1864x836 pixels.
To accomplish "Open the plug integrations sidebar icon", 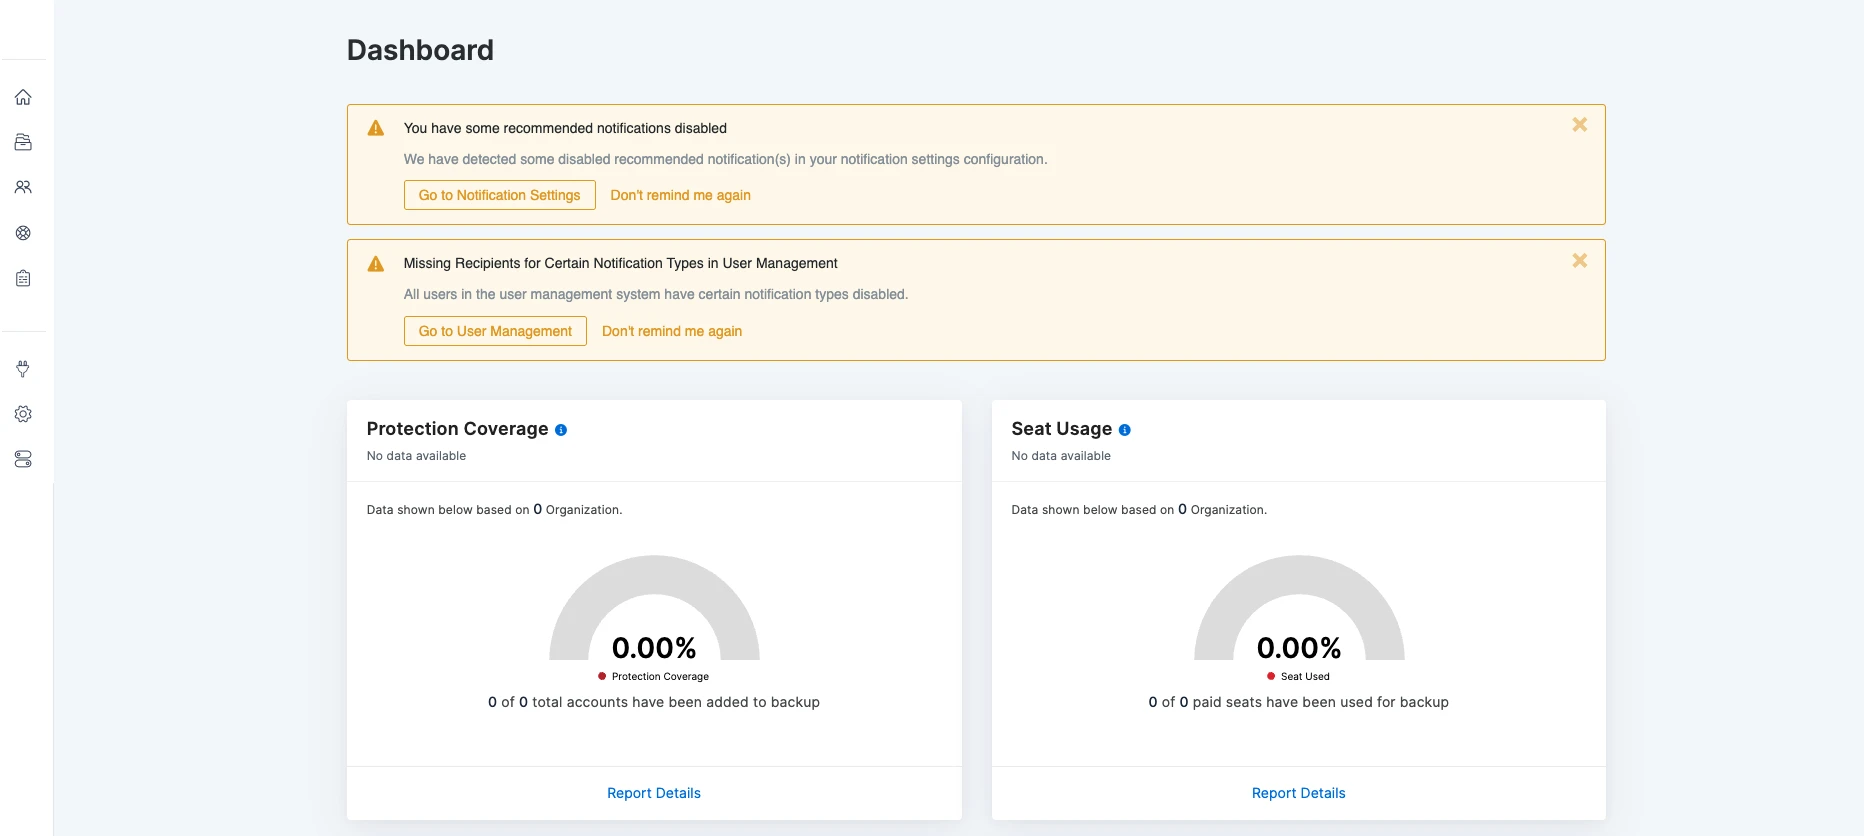I will (23, 369).
